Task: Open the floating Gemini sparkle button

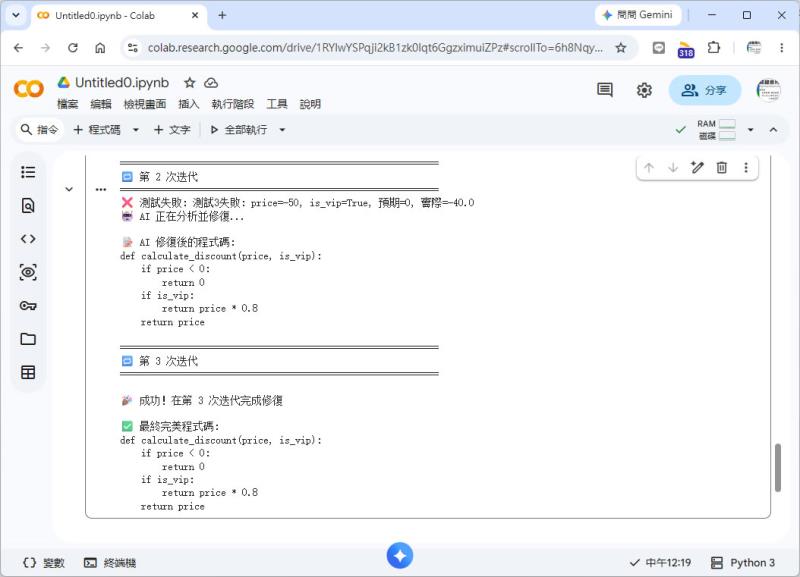Action: tap(399, 556)
